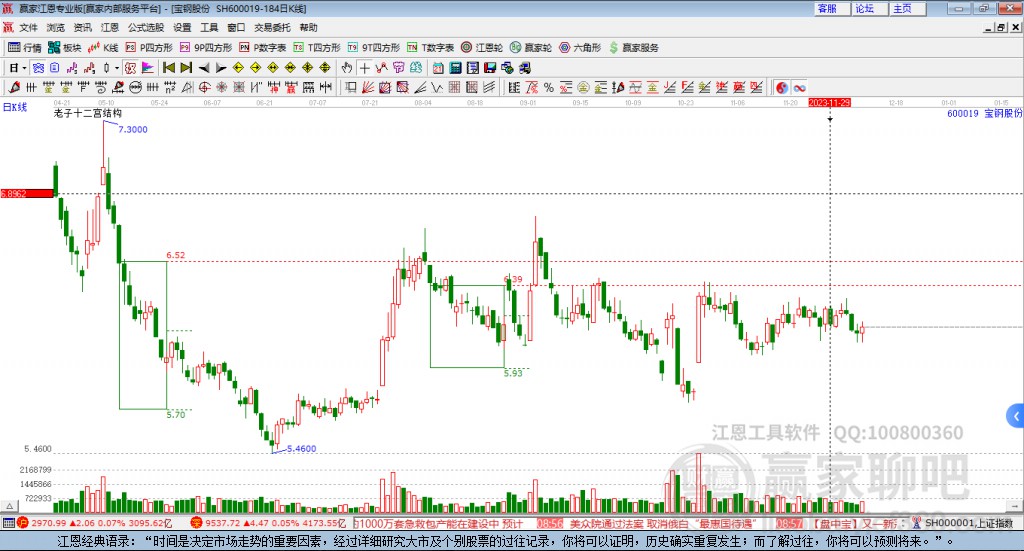This screenshot has width=1024, height=551.
Task: Open the 帮助 menu
Action: 308,27
